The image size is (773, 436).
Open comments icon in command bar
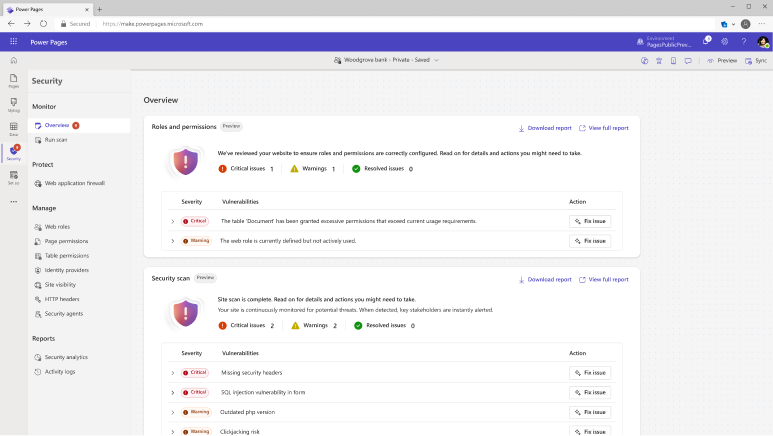(x=688, y=61)
